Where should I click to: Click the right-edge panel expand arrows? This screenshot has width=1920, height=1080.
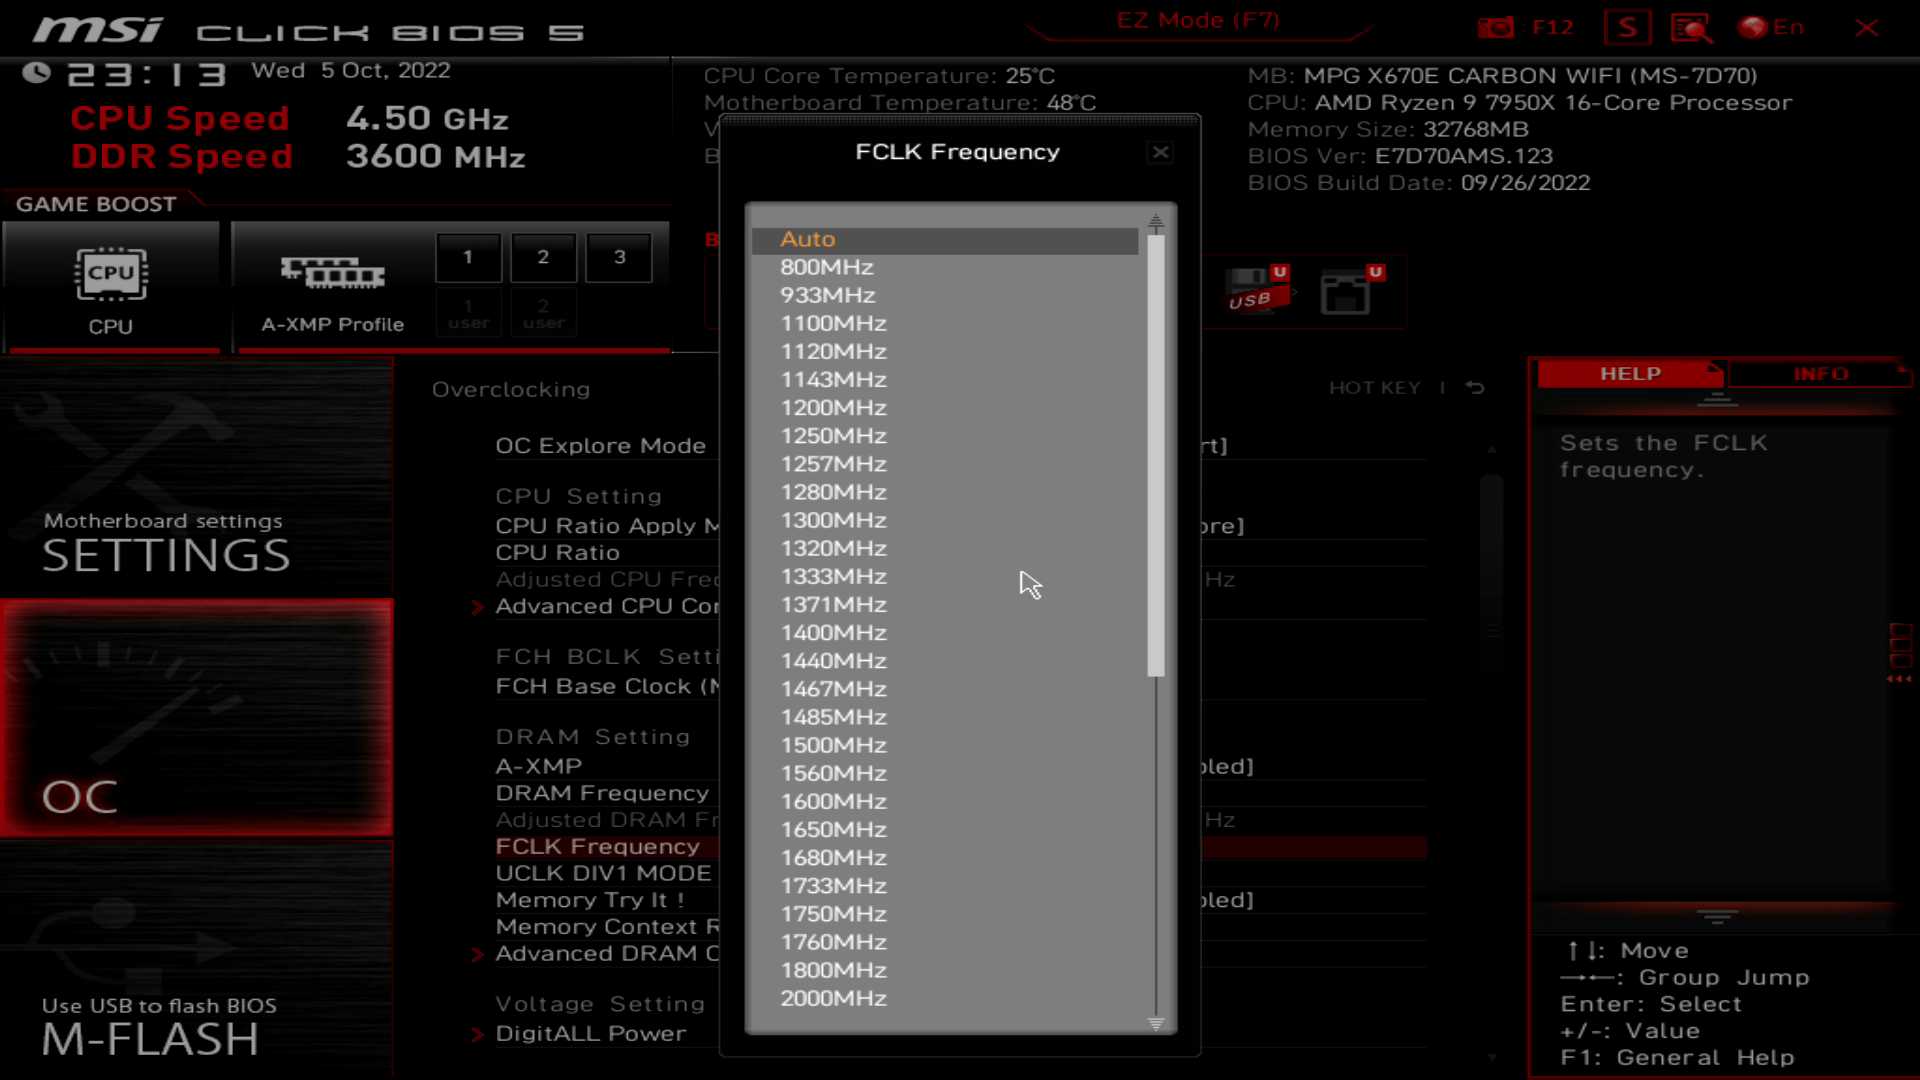coord(1900,679)
